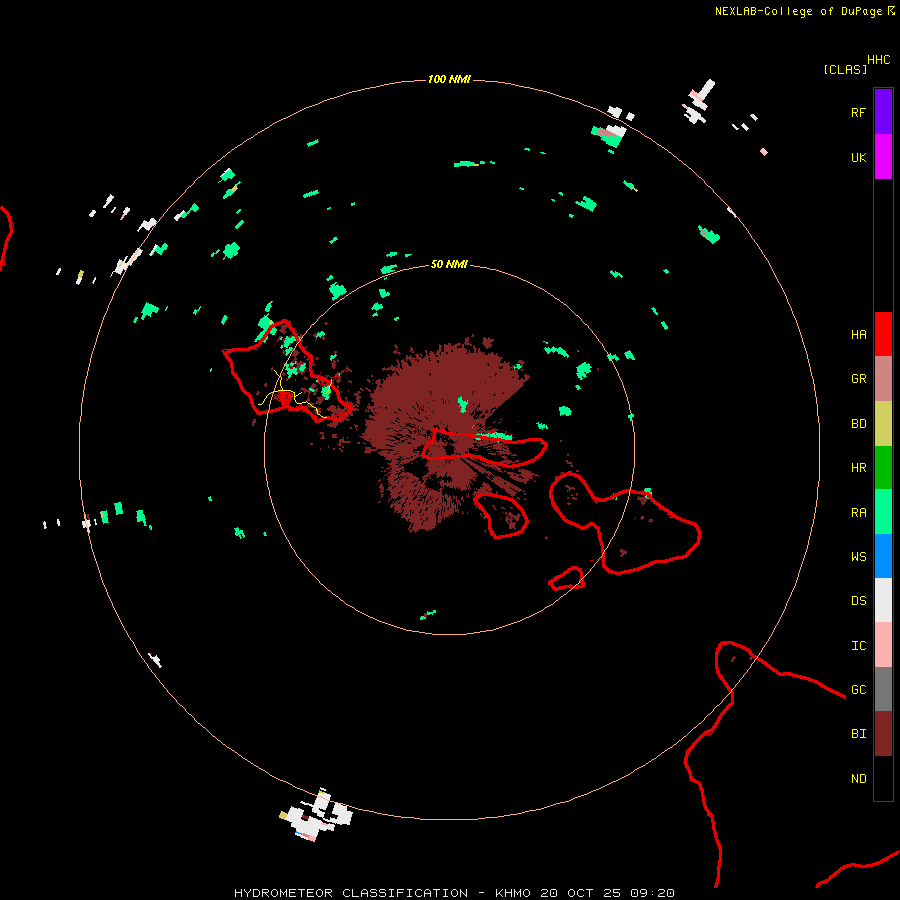The width and height of the screenshot is (900, 900).
Task: Click the HR legend label
Action: pos(858,468)
